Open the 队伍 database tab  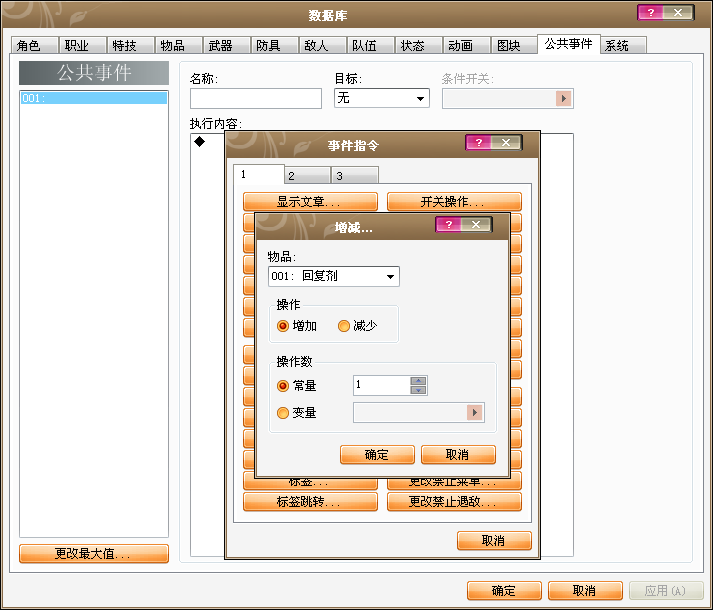371,45
